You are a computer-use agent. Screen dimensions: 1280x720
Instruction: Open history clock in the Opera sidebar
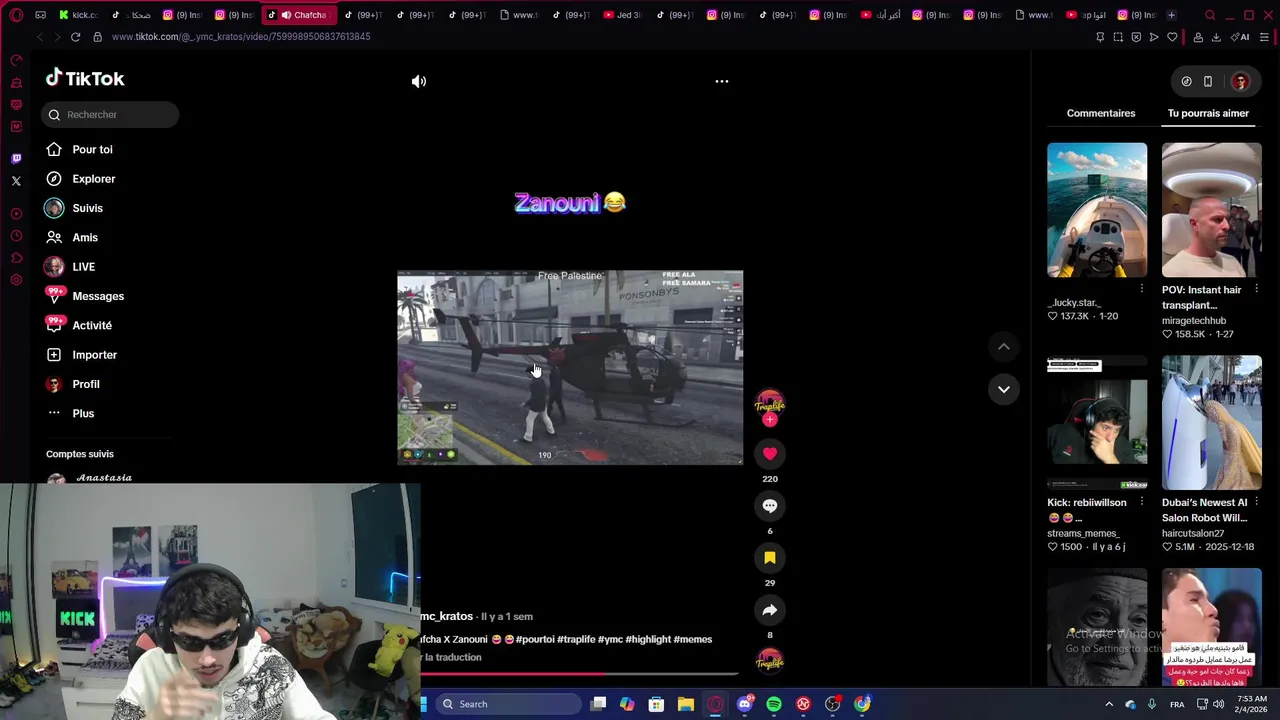[16, 236]
